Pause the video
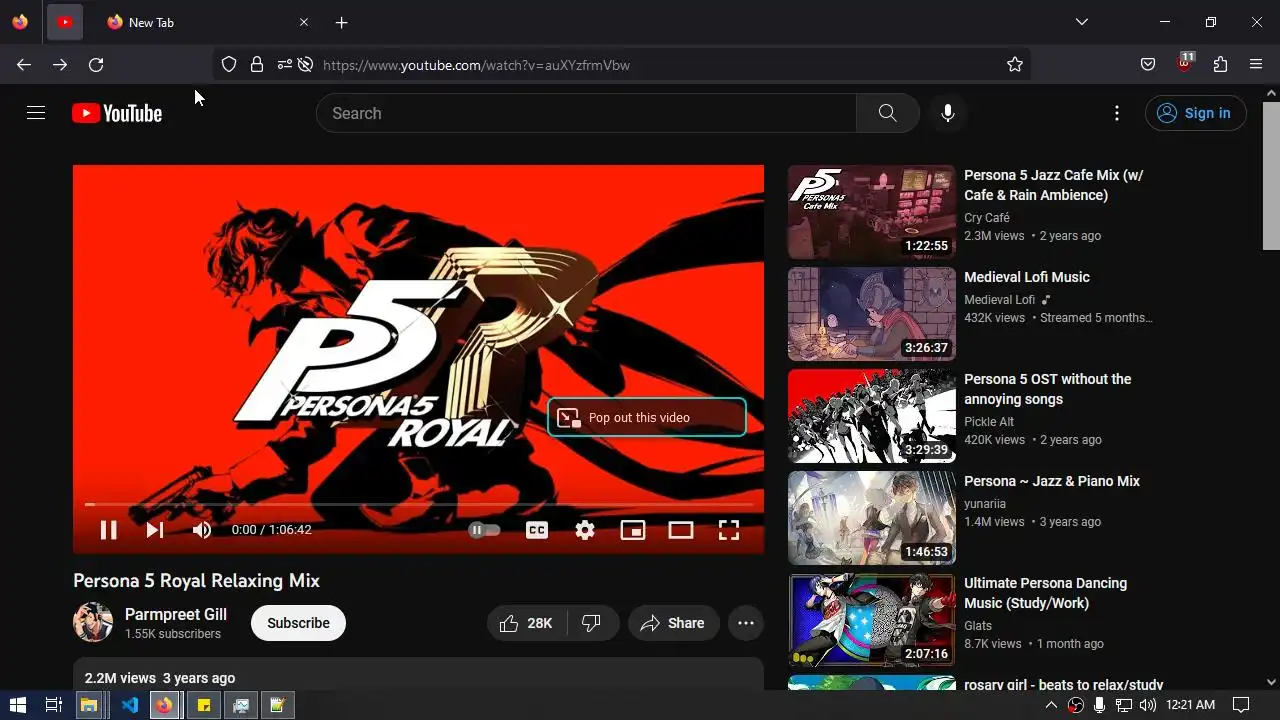Viewport: 1280px width, 720px height. (x=108, y=530)
